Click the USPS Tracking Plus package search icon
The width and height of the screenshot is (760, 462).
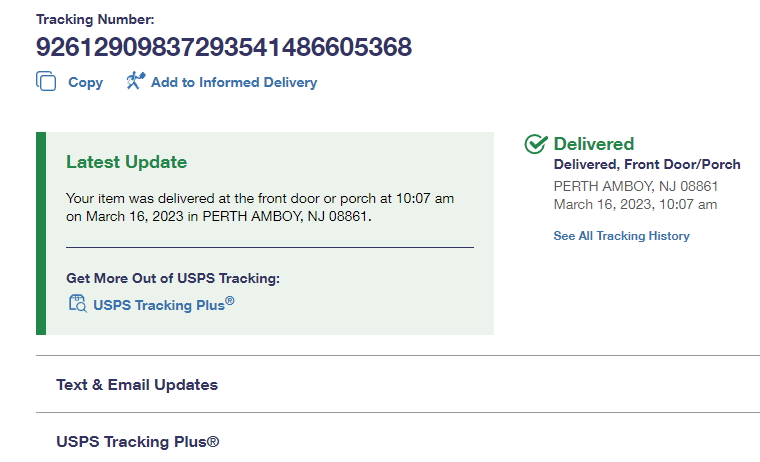point(77,304)
